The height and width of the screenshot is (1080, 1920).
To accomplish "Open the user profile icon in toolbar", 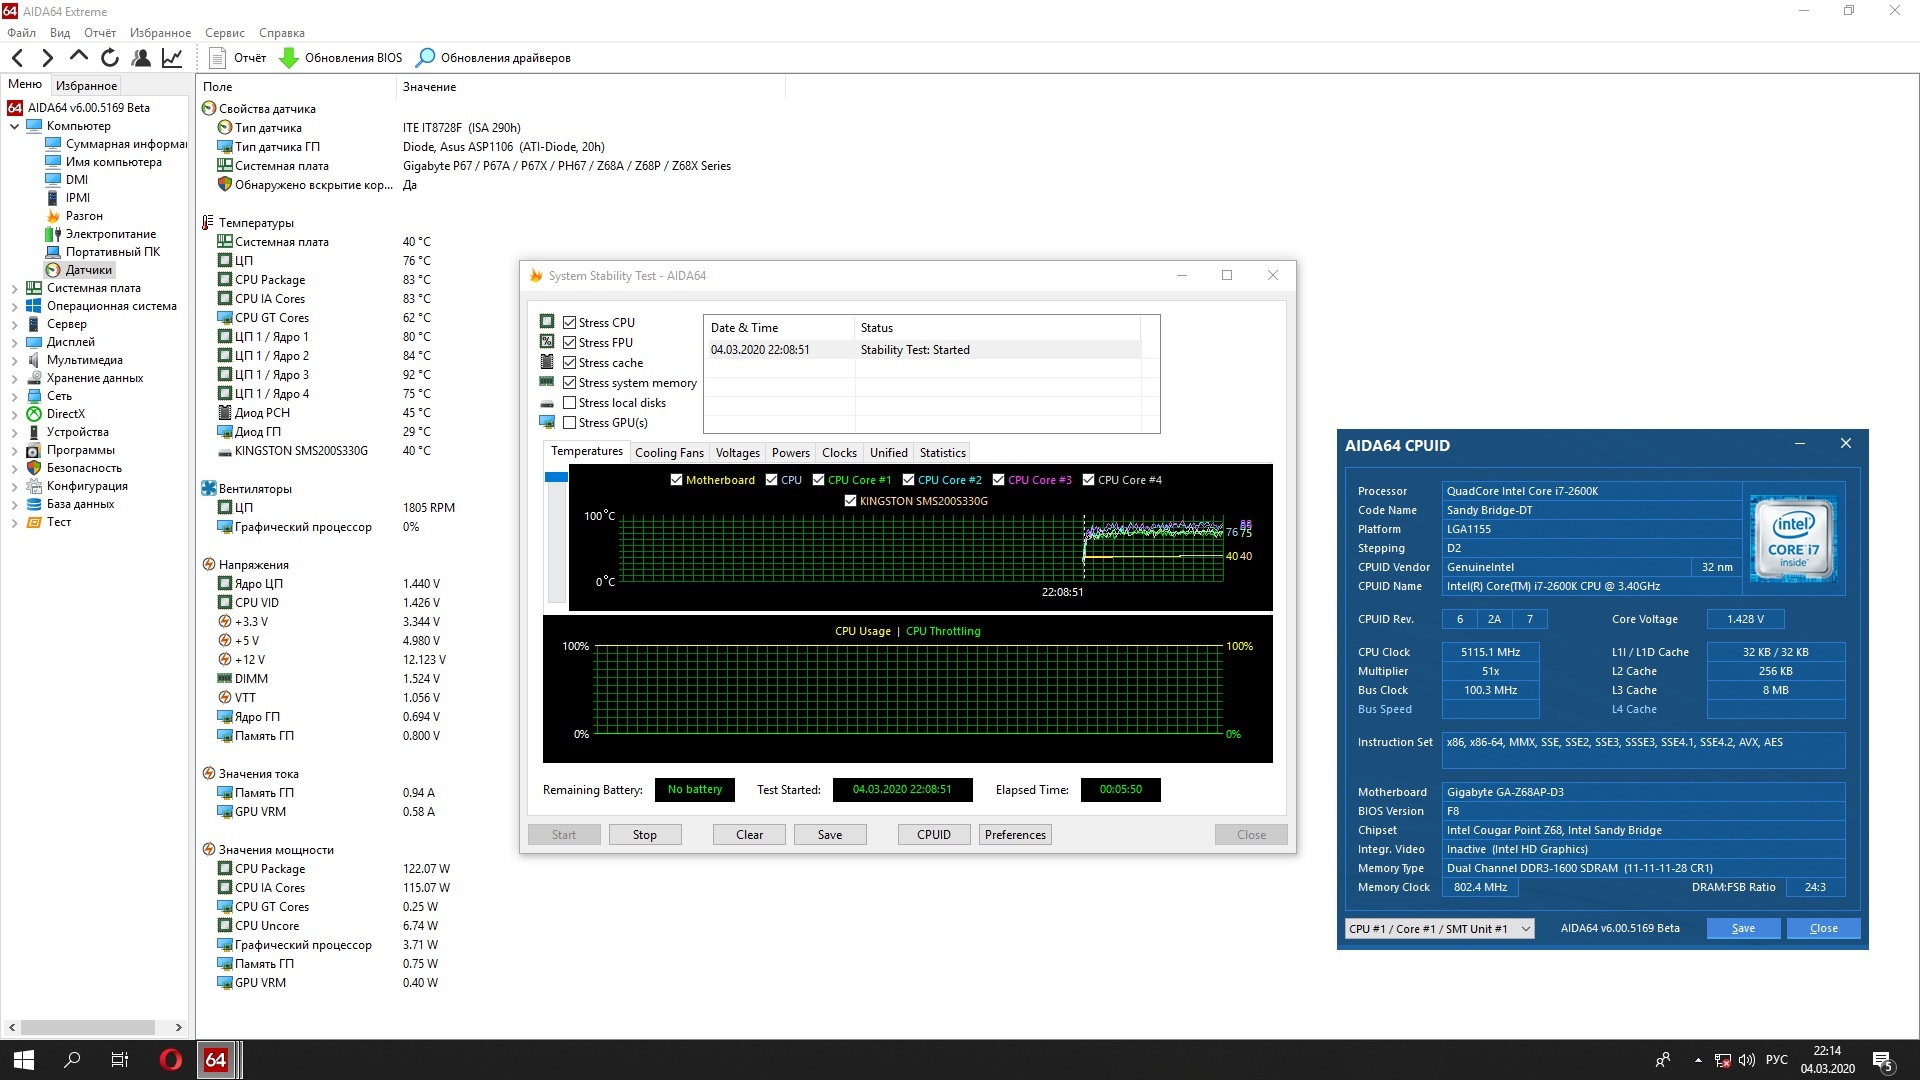I will (141, 58).
